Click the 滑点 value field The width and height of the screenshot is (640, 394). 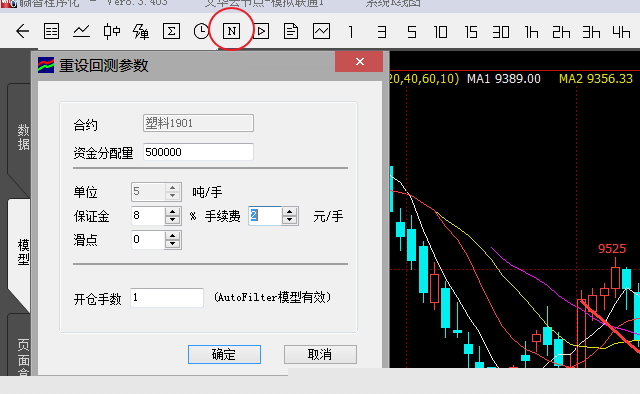[148, 240]
